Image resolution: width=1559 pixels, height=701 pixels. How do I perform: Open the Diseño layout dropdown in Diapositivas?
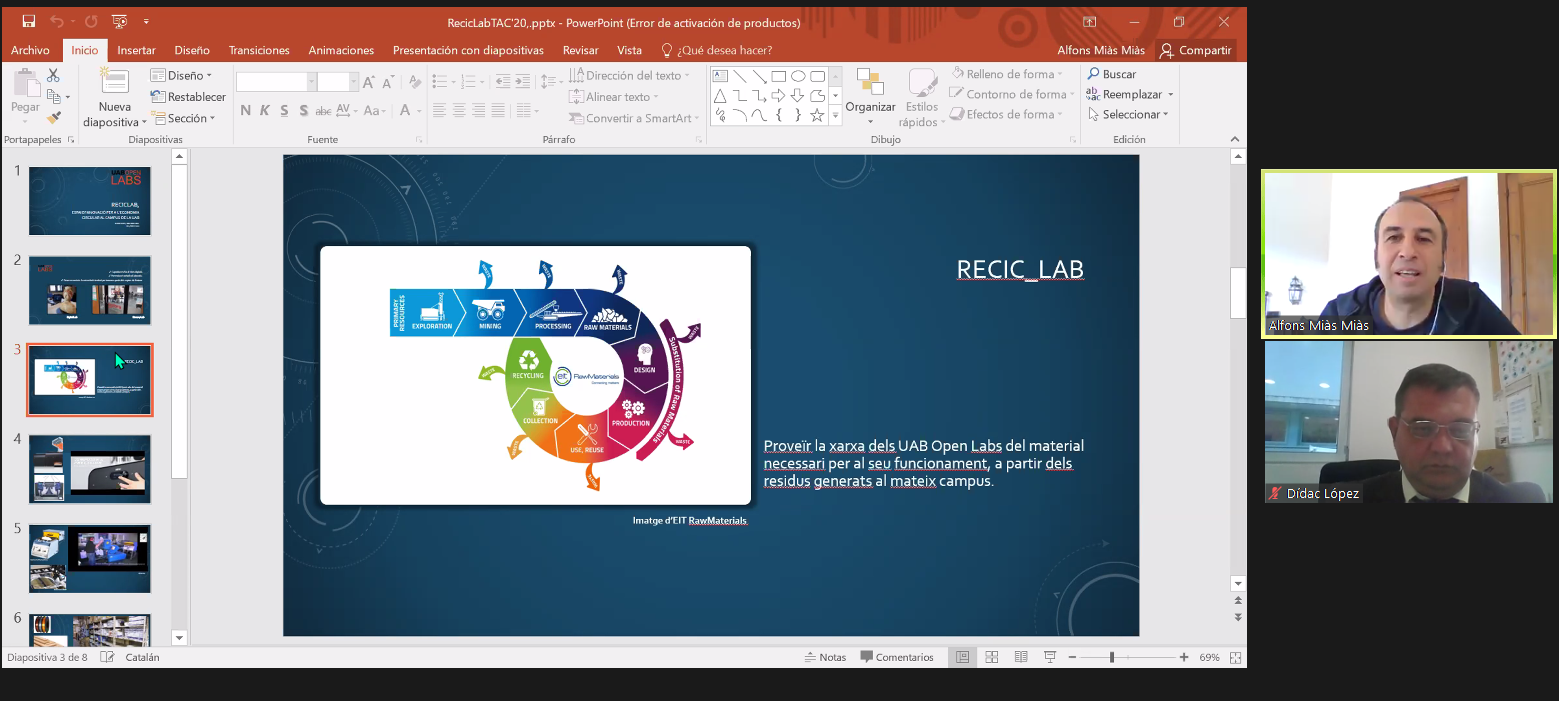point(181,75)
